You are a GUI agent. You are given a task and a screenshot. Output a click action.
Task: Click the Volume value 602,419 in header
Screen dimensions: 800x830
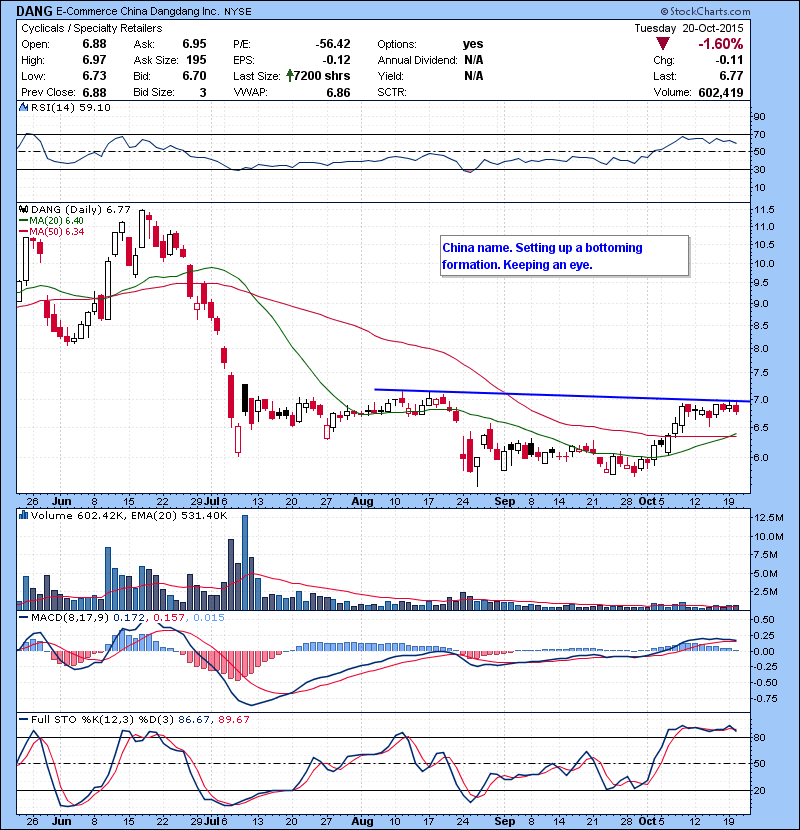pyautogui.click(x=721, y=93)
